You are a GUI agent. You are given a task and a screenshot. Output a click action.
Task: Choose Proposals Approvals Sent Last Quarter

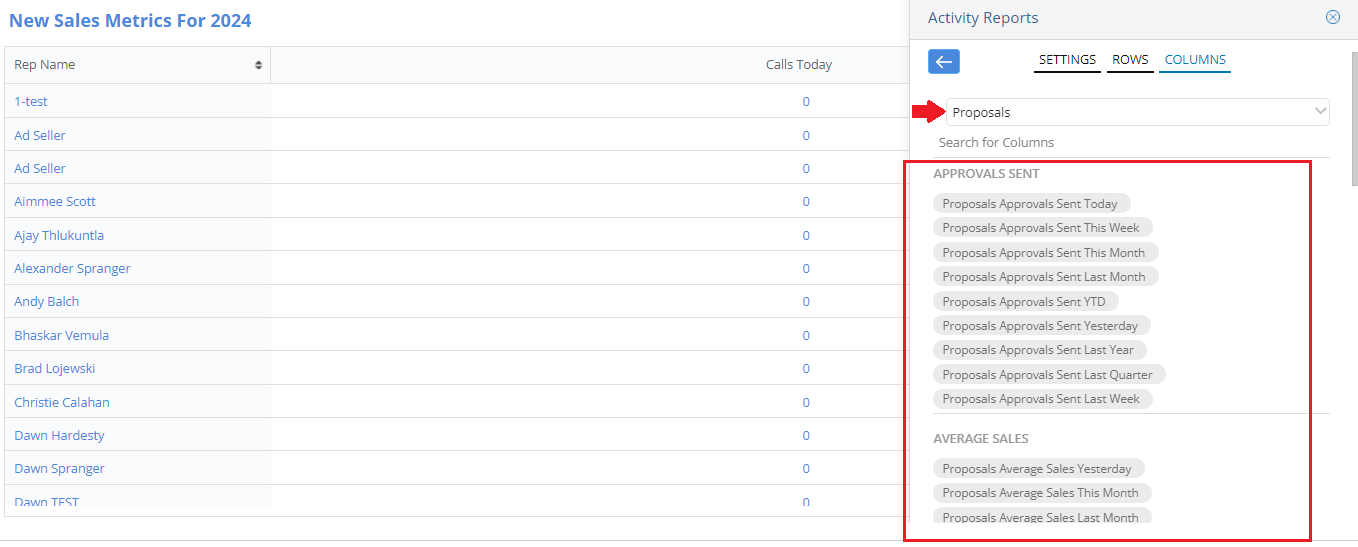[1049, 375]
